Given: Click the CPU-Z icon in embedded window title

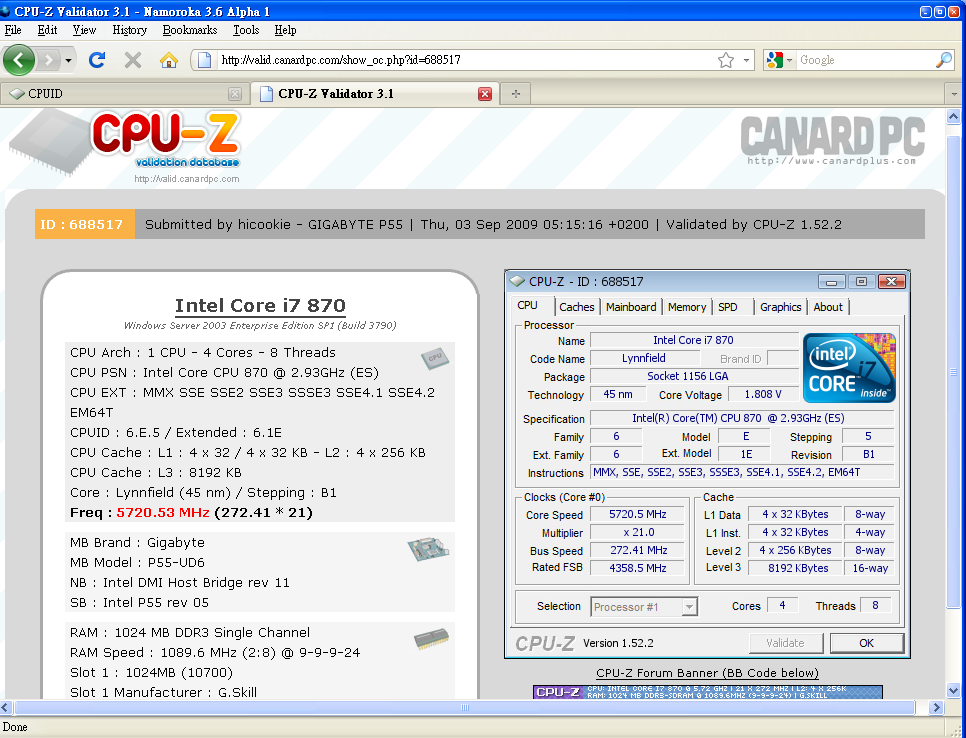Looking at the screenshot, I should point(517,282).
